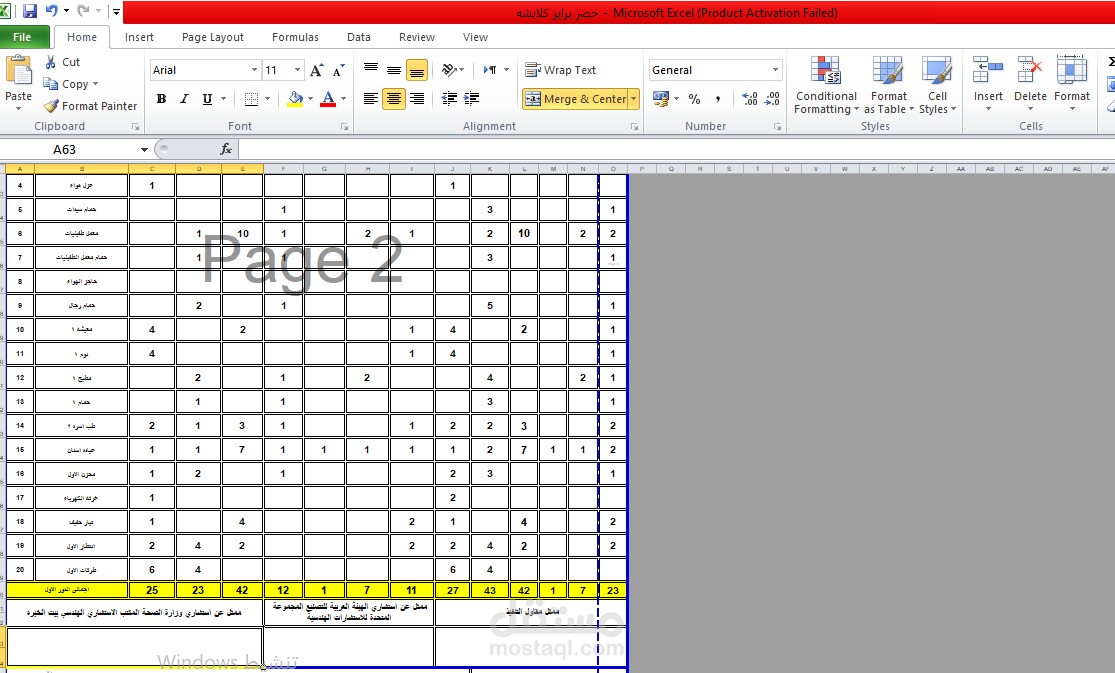Screen dimensions: 1115x673
Task: Decrease decimal places
Action: 773,99
